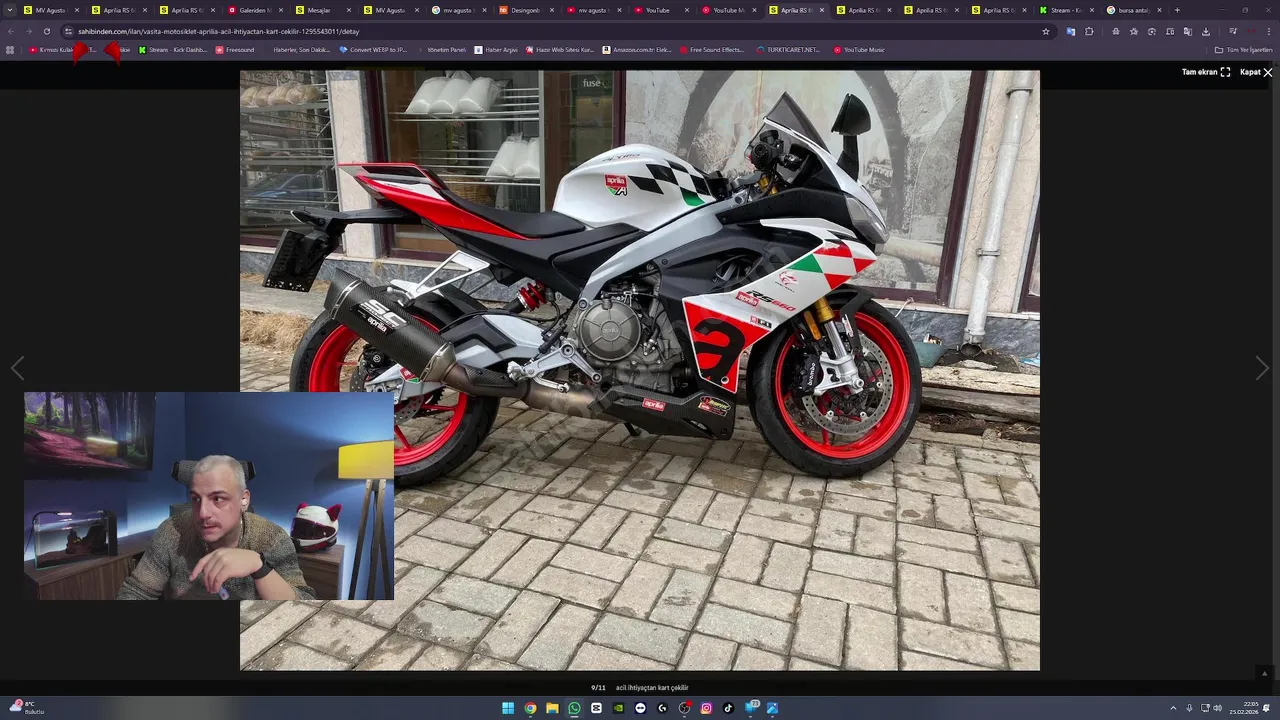Open File Explorer from the taskbar
Screen dimensions: 1280x720
(552, 708)
